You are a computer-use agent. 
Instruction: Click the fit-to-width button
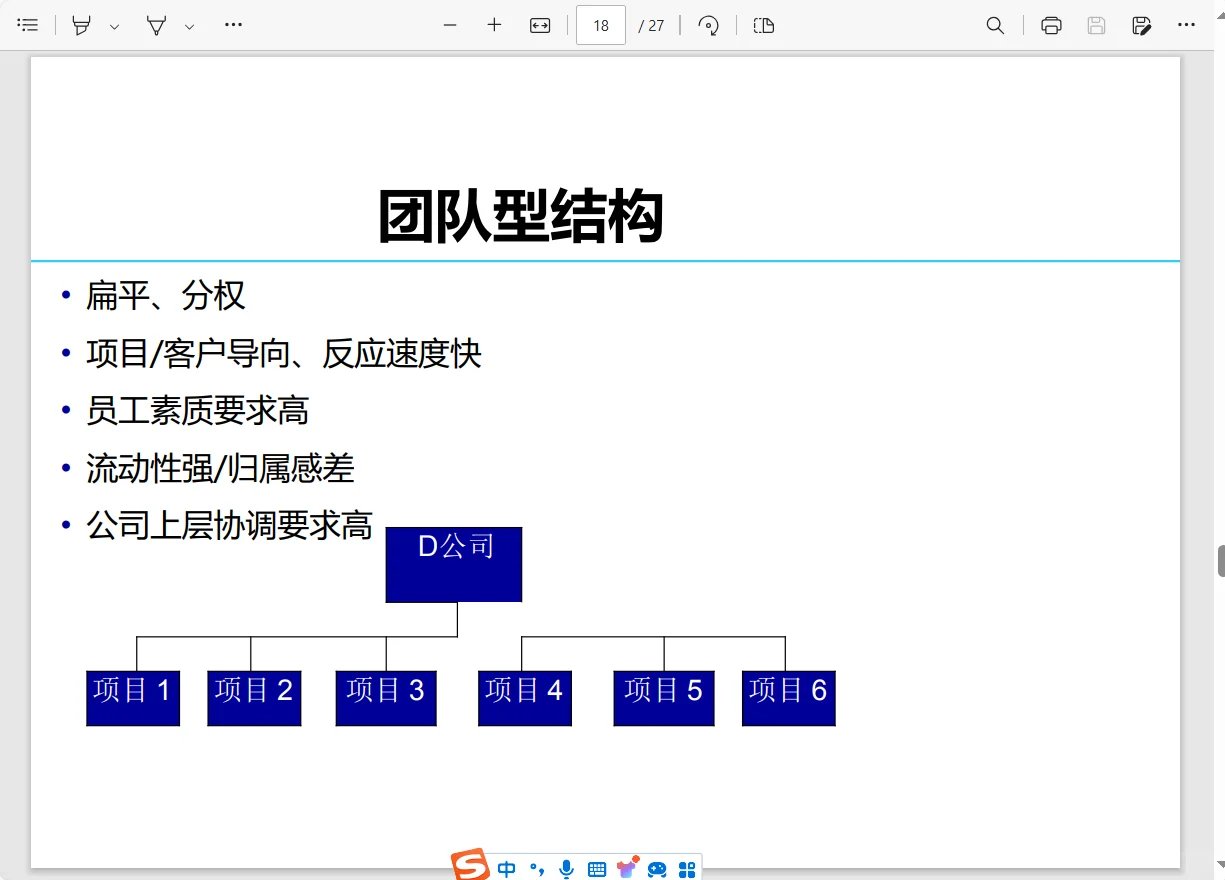[539, 25]
